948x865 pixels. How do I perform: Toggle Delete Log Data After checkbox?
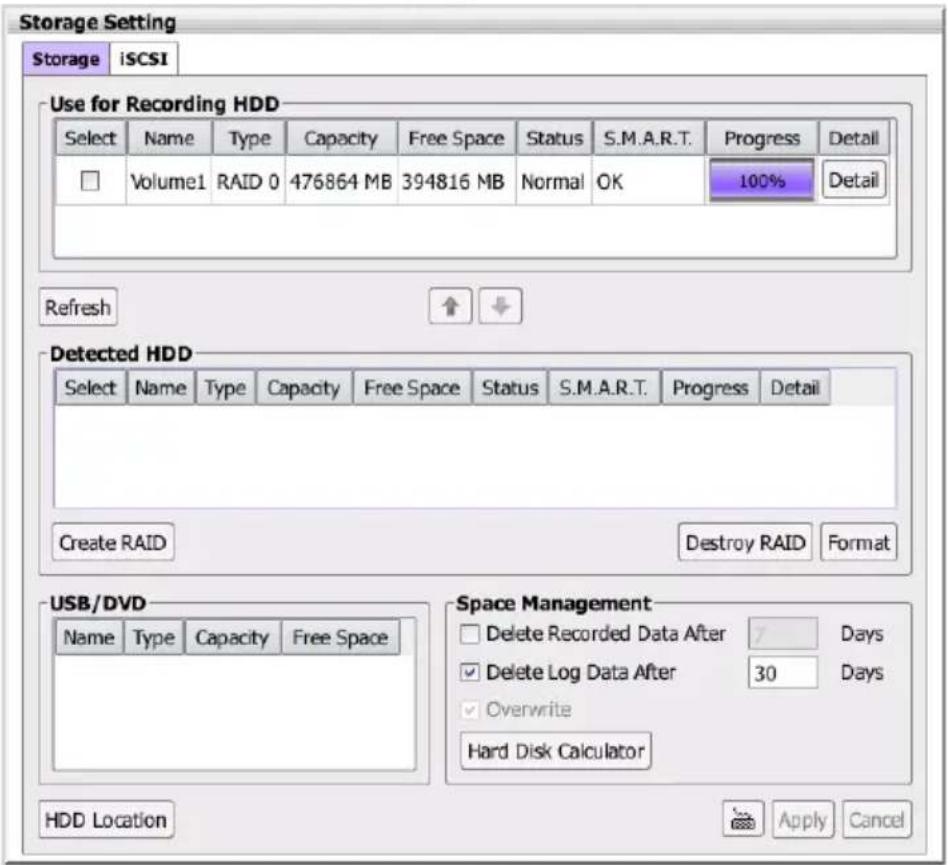click(x=470, y=672)
